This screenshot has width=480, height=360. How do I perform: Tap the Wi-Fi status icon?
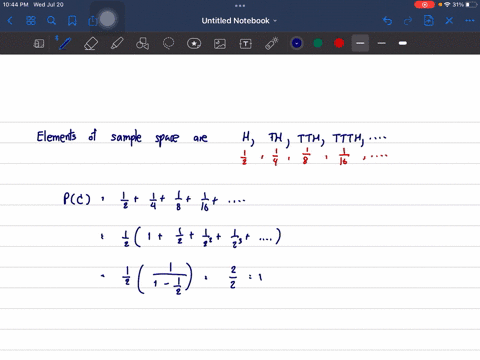coord(447,5)
